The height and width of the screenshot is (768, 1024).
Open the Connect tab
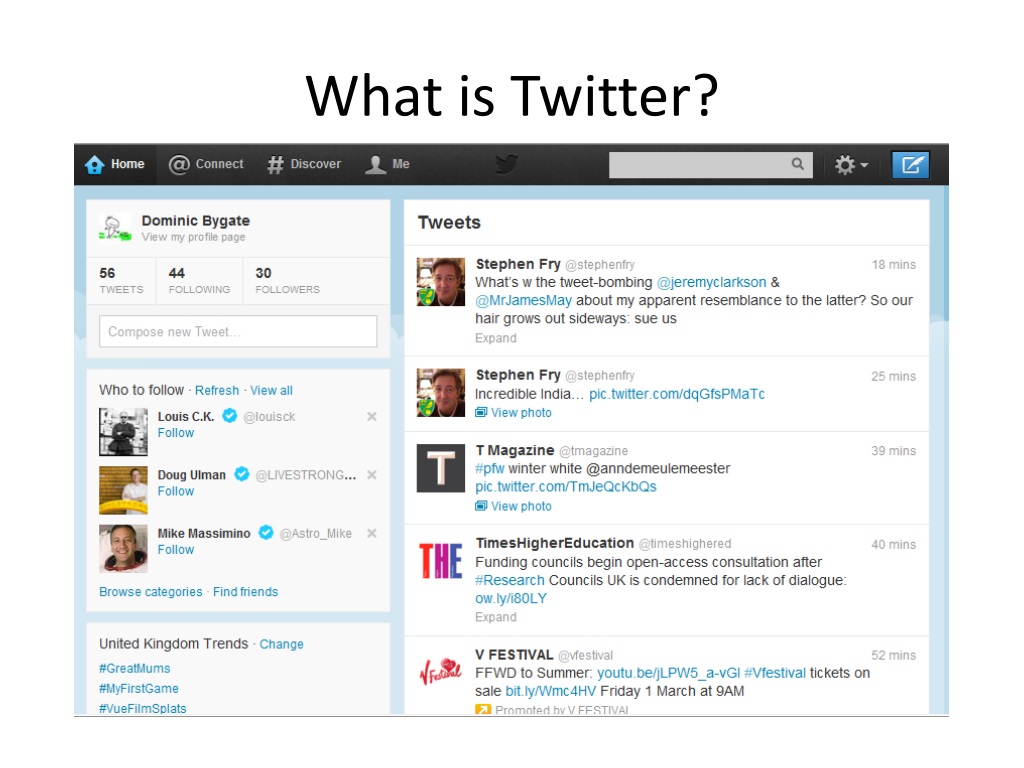(206, 165)
